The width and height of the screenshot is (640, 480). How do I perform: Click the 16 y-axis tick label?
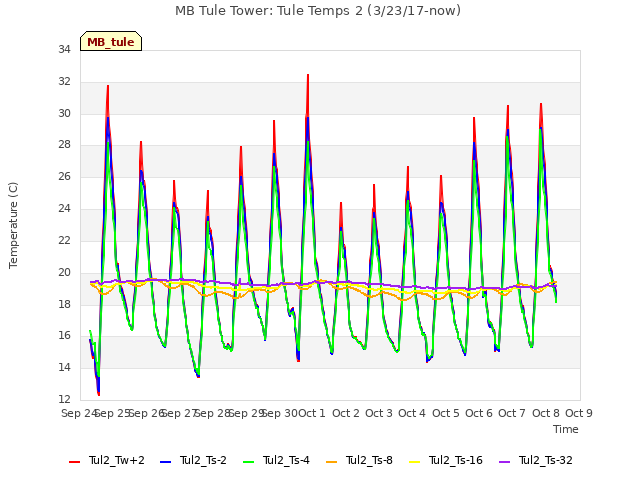[64, 336]
